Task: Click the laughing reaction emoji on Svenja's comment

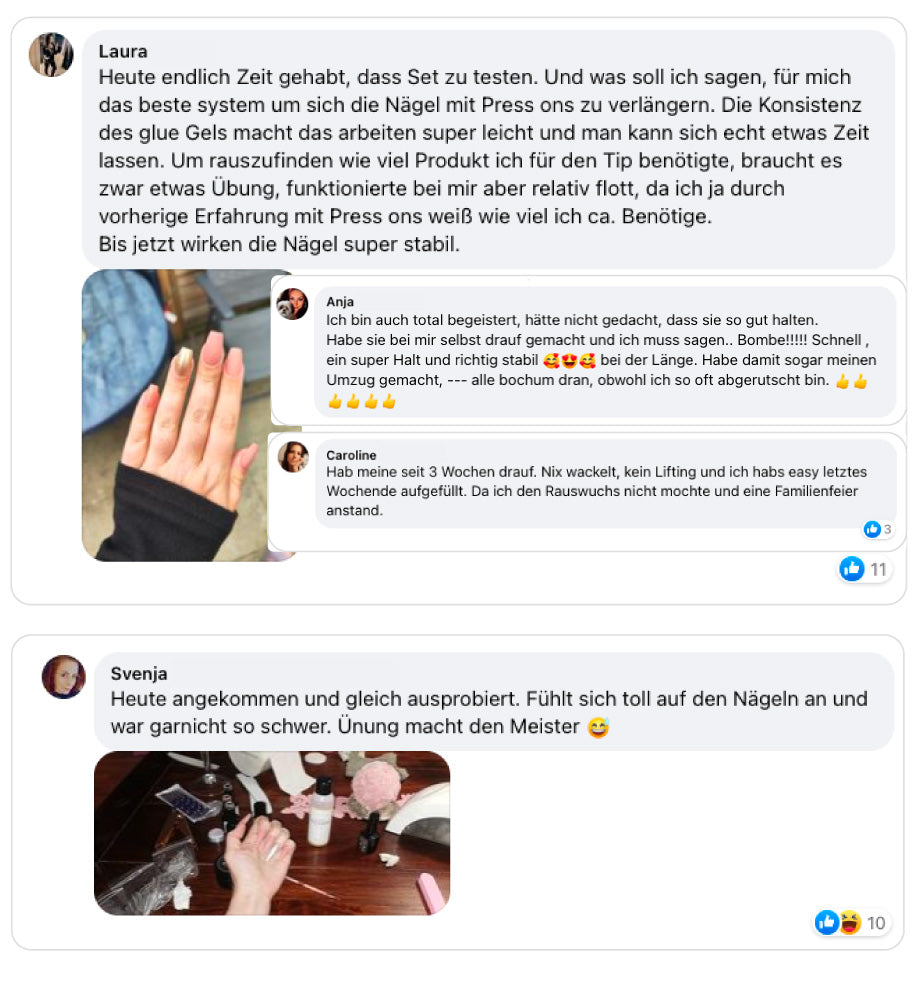Action: click(849, 922)
